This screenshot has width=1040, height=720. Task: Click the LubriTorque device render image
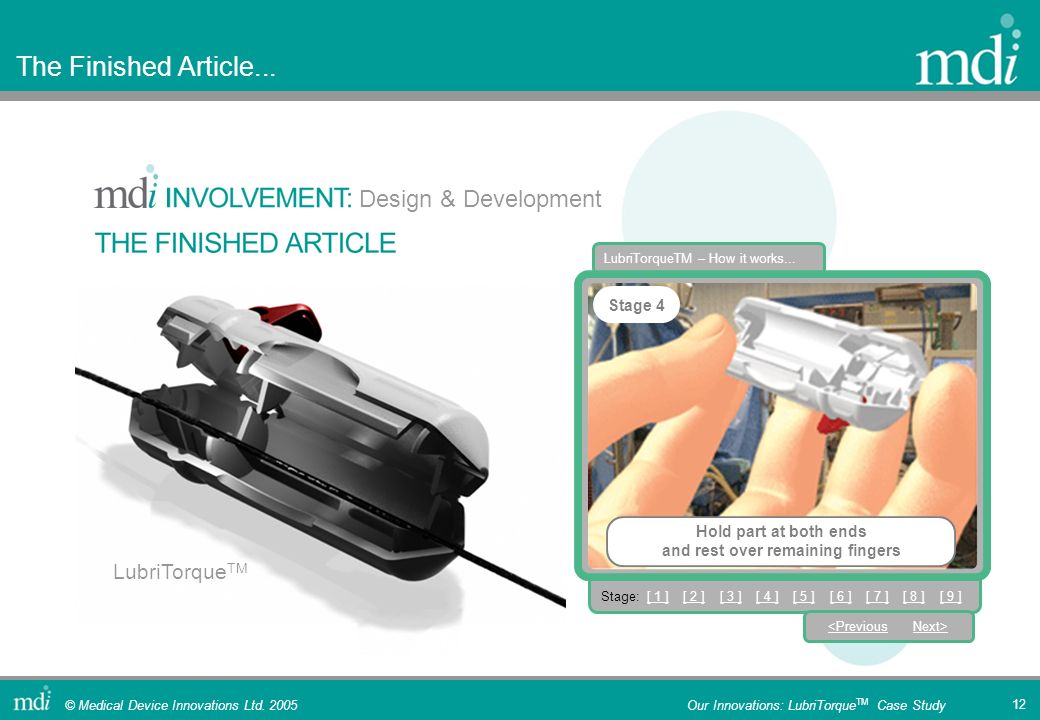pos(320,455)
